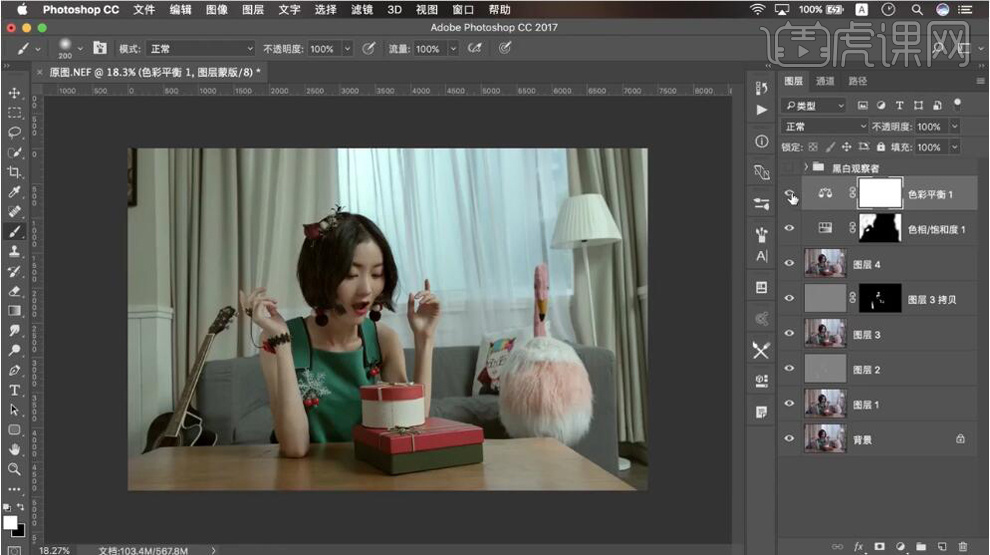The image size is (990, 555).
Task: Toggle visibility of 图层 4
Action: click(790, 264)
